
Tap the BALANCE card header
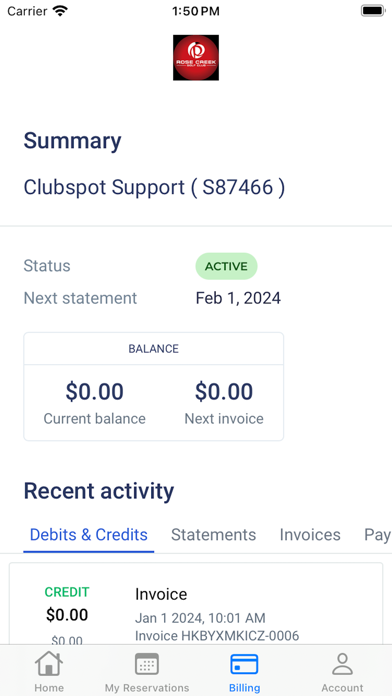[x=154, y=349]
